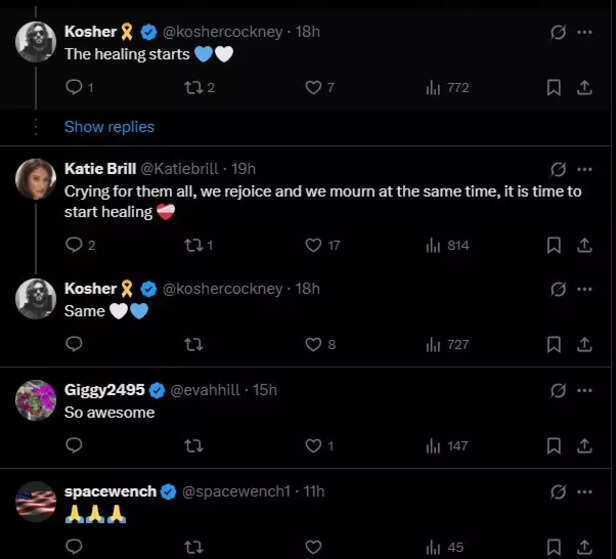
Task: Open more options on spacewench's tweet
Action: coord(585,492)
